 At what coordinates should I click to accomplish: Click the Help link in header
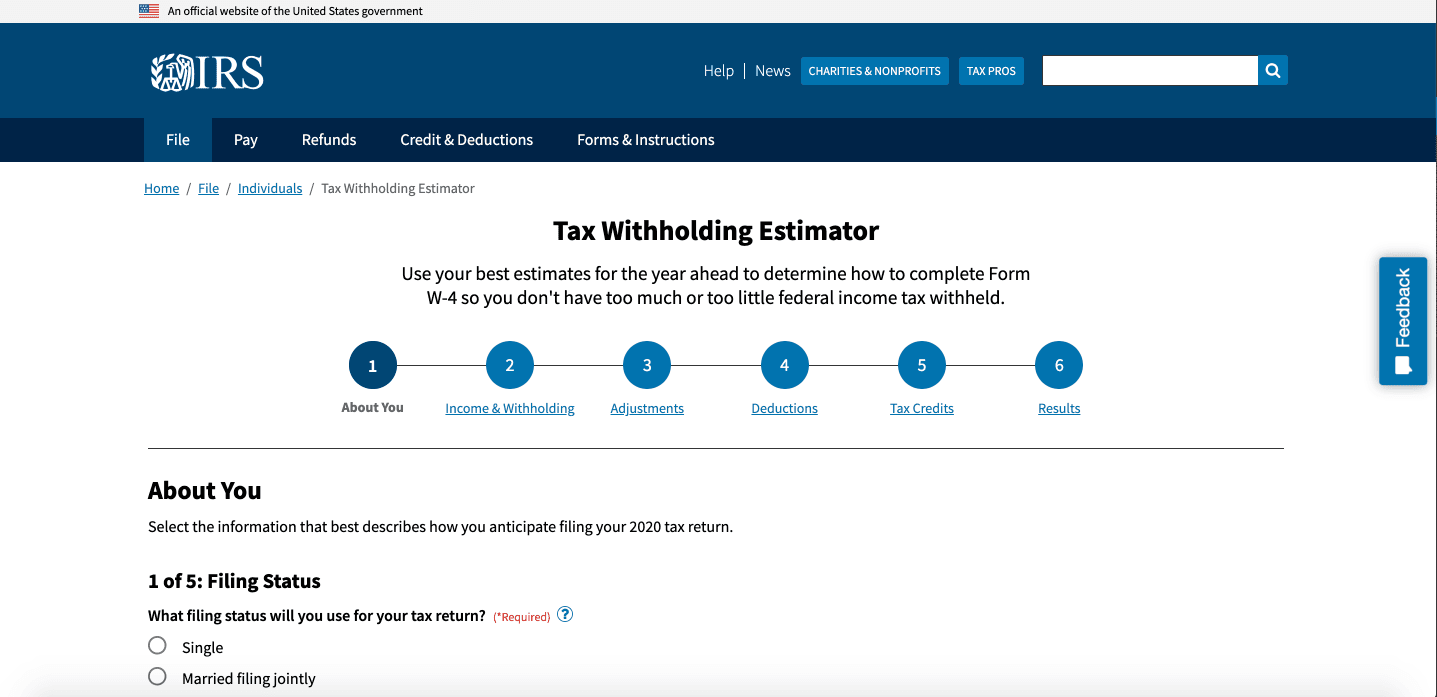pyautogui.click(x=718, y=71)
